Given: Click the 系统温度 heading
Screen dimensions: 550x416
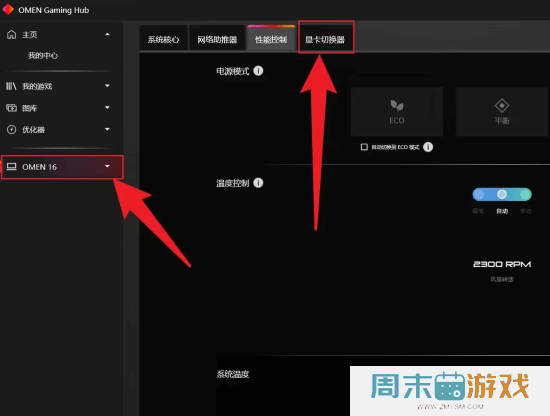Looking at the screenshot, I should tap(233, 374).
